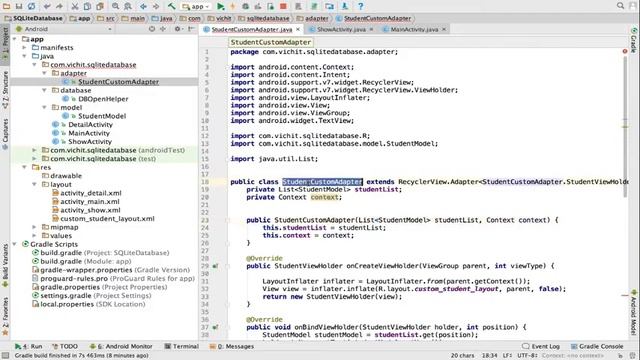The width and height of the screenshot is (640, 360).
Task: Click the error indicator at editor top right
Action: [x=625, y=51]
